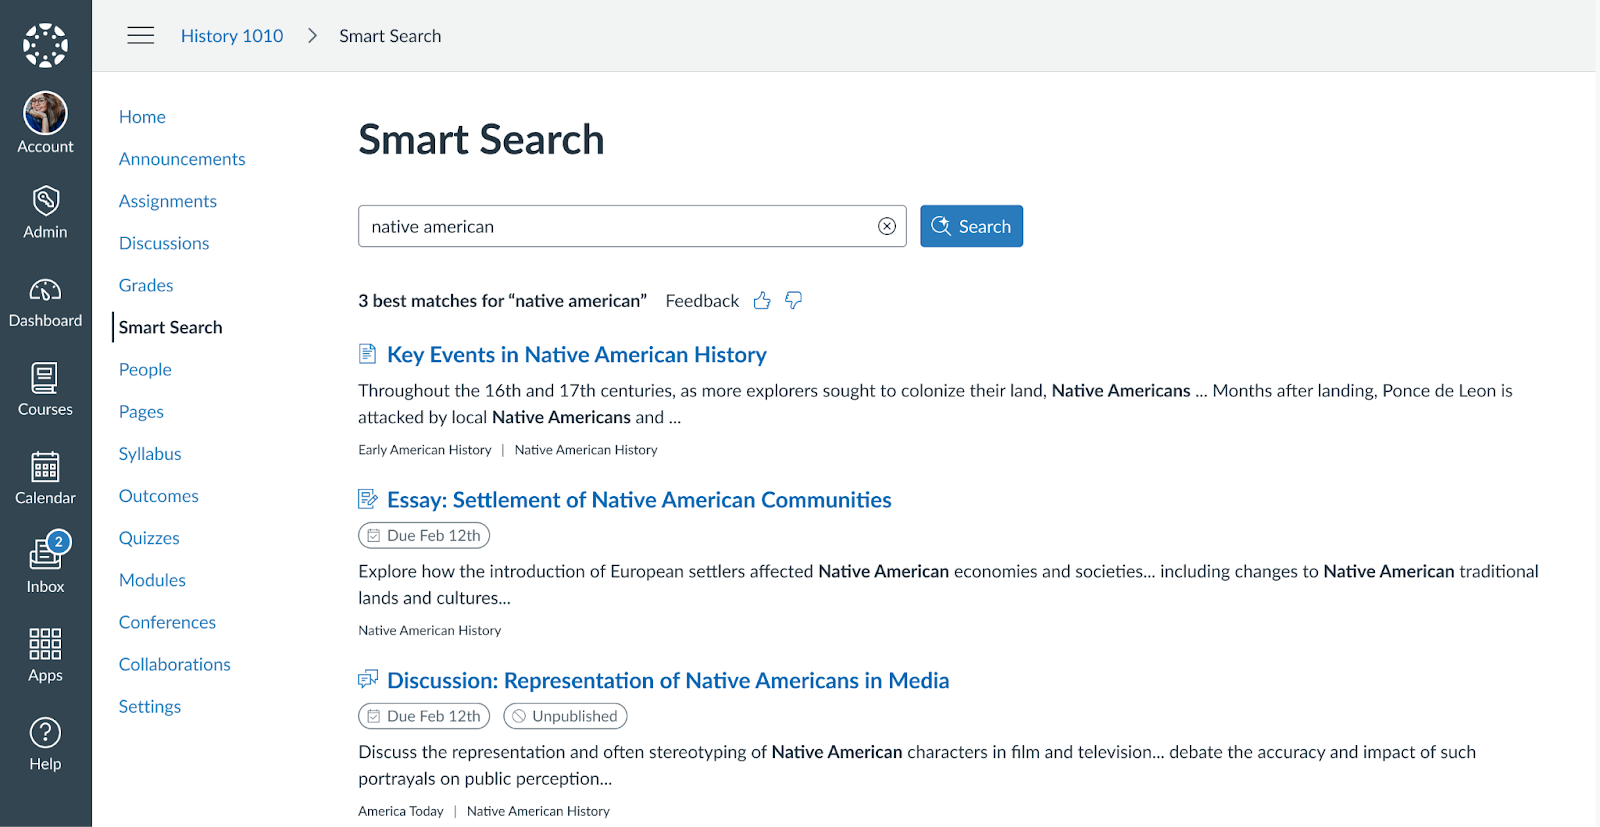Click the 3 best matches results text
This screenshot has height=827, width=1600.
coord(503,301)
